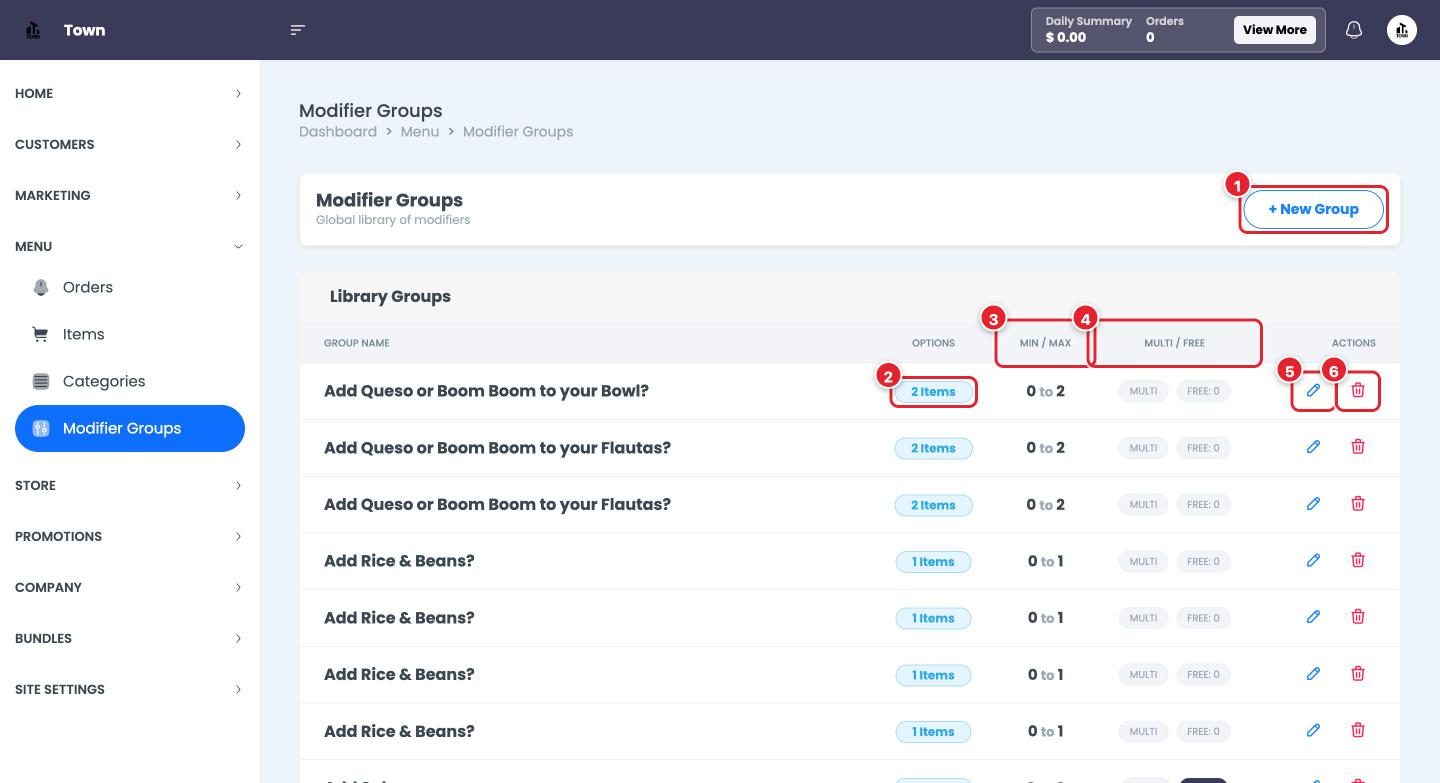Click the MULTI tag in the Bowl row
This screenshot has height=783, width=1440.
pos(1143,391)
